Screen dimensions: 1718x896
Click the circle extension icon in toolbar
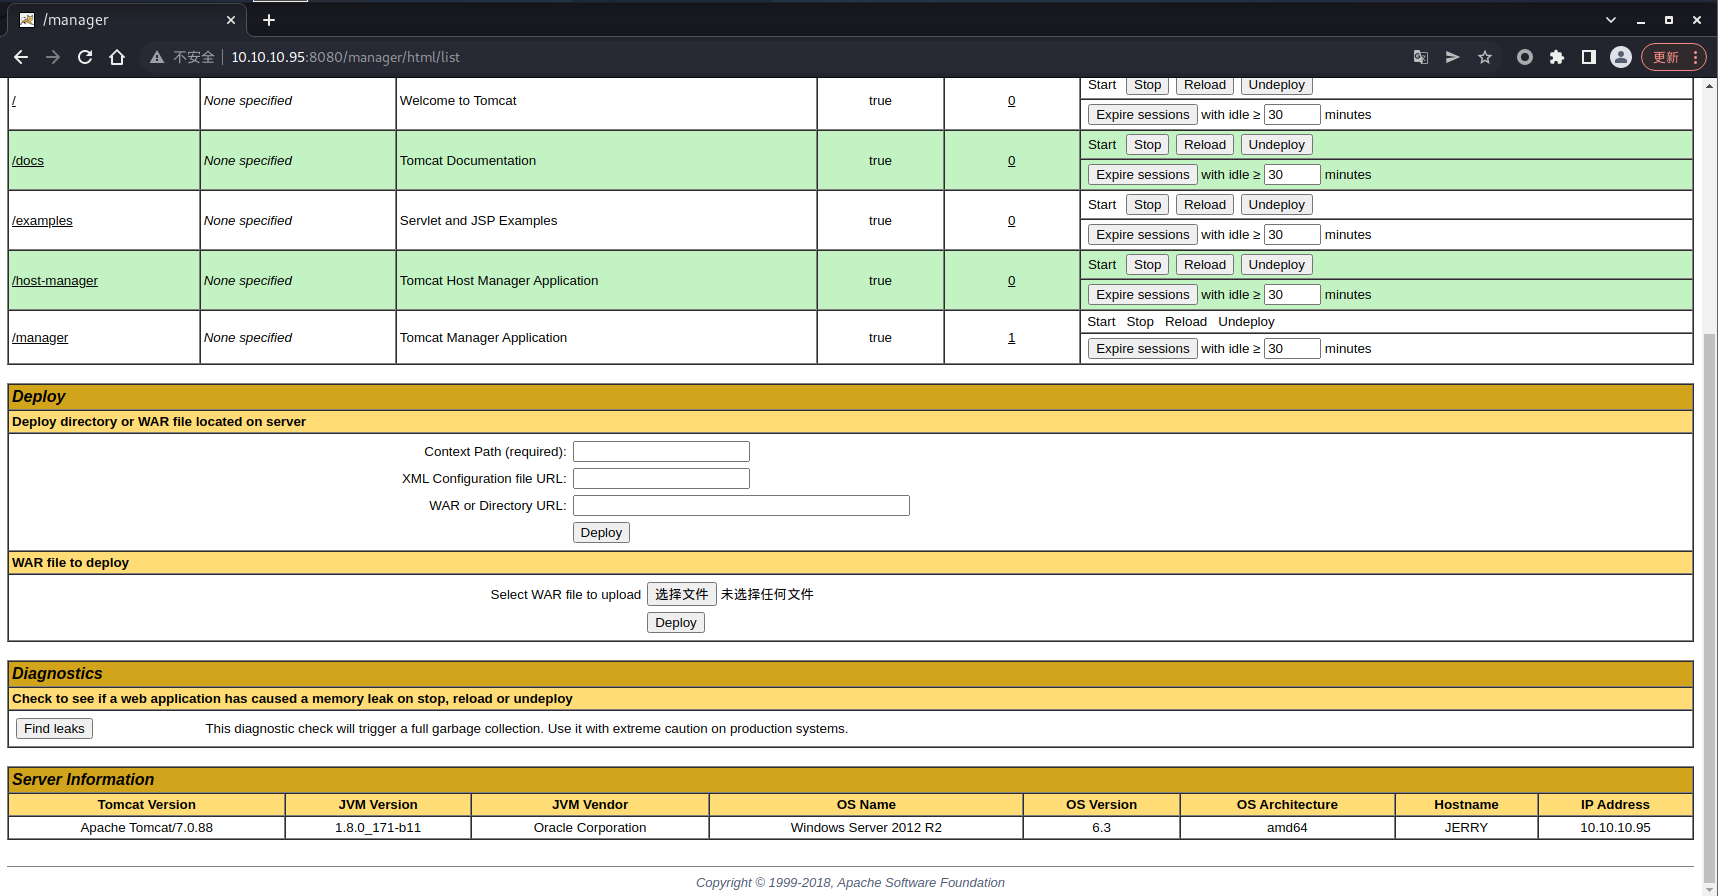(1525, 57)
